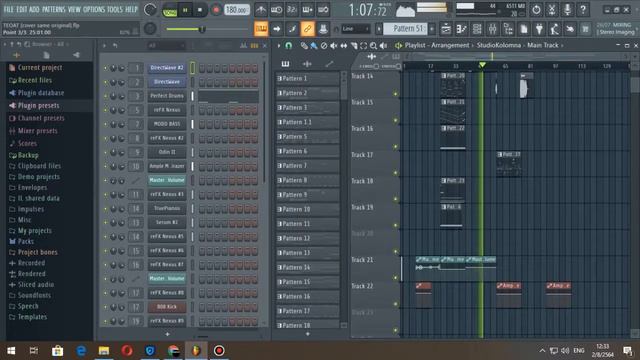The width and height of the screenshot is (640, 360).
Task: Select the playlist Draw pencil tool
Action: coord(304,46)
